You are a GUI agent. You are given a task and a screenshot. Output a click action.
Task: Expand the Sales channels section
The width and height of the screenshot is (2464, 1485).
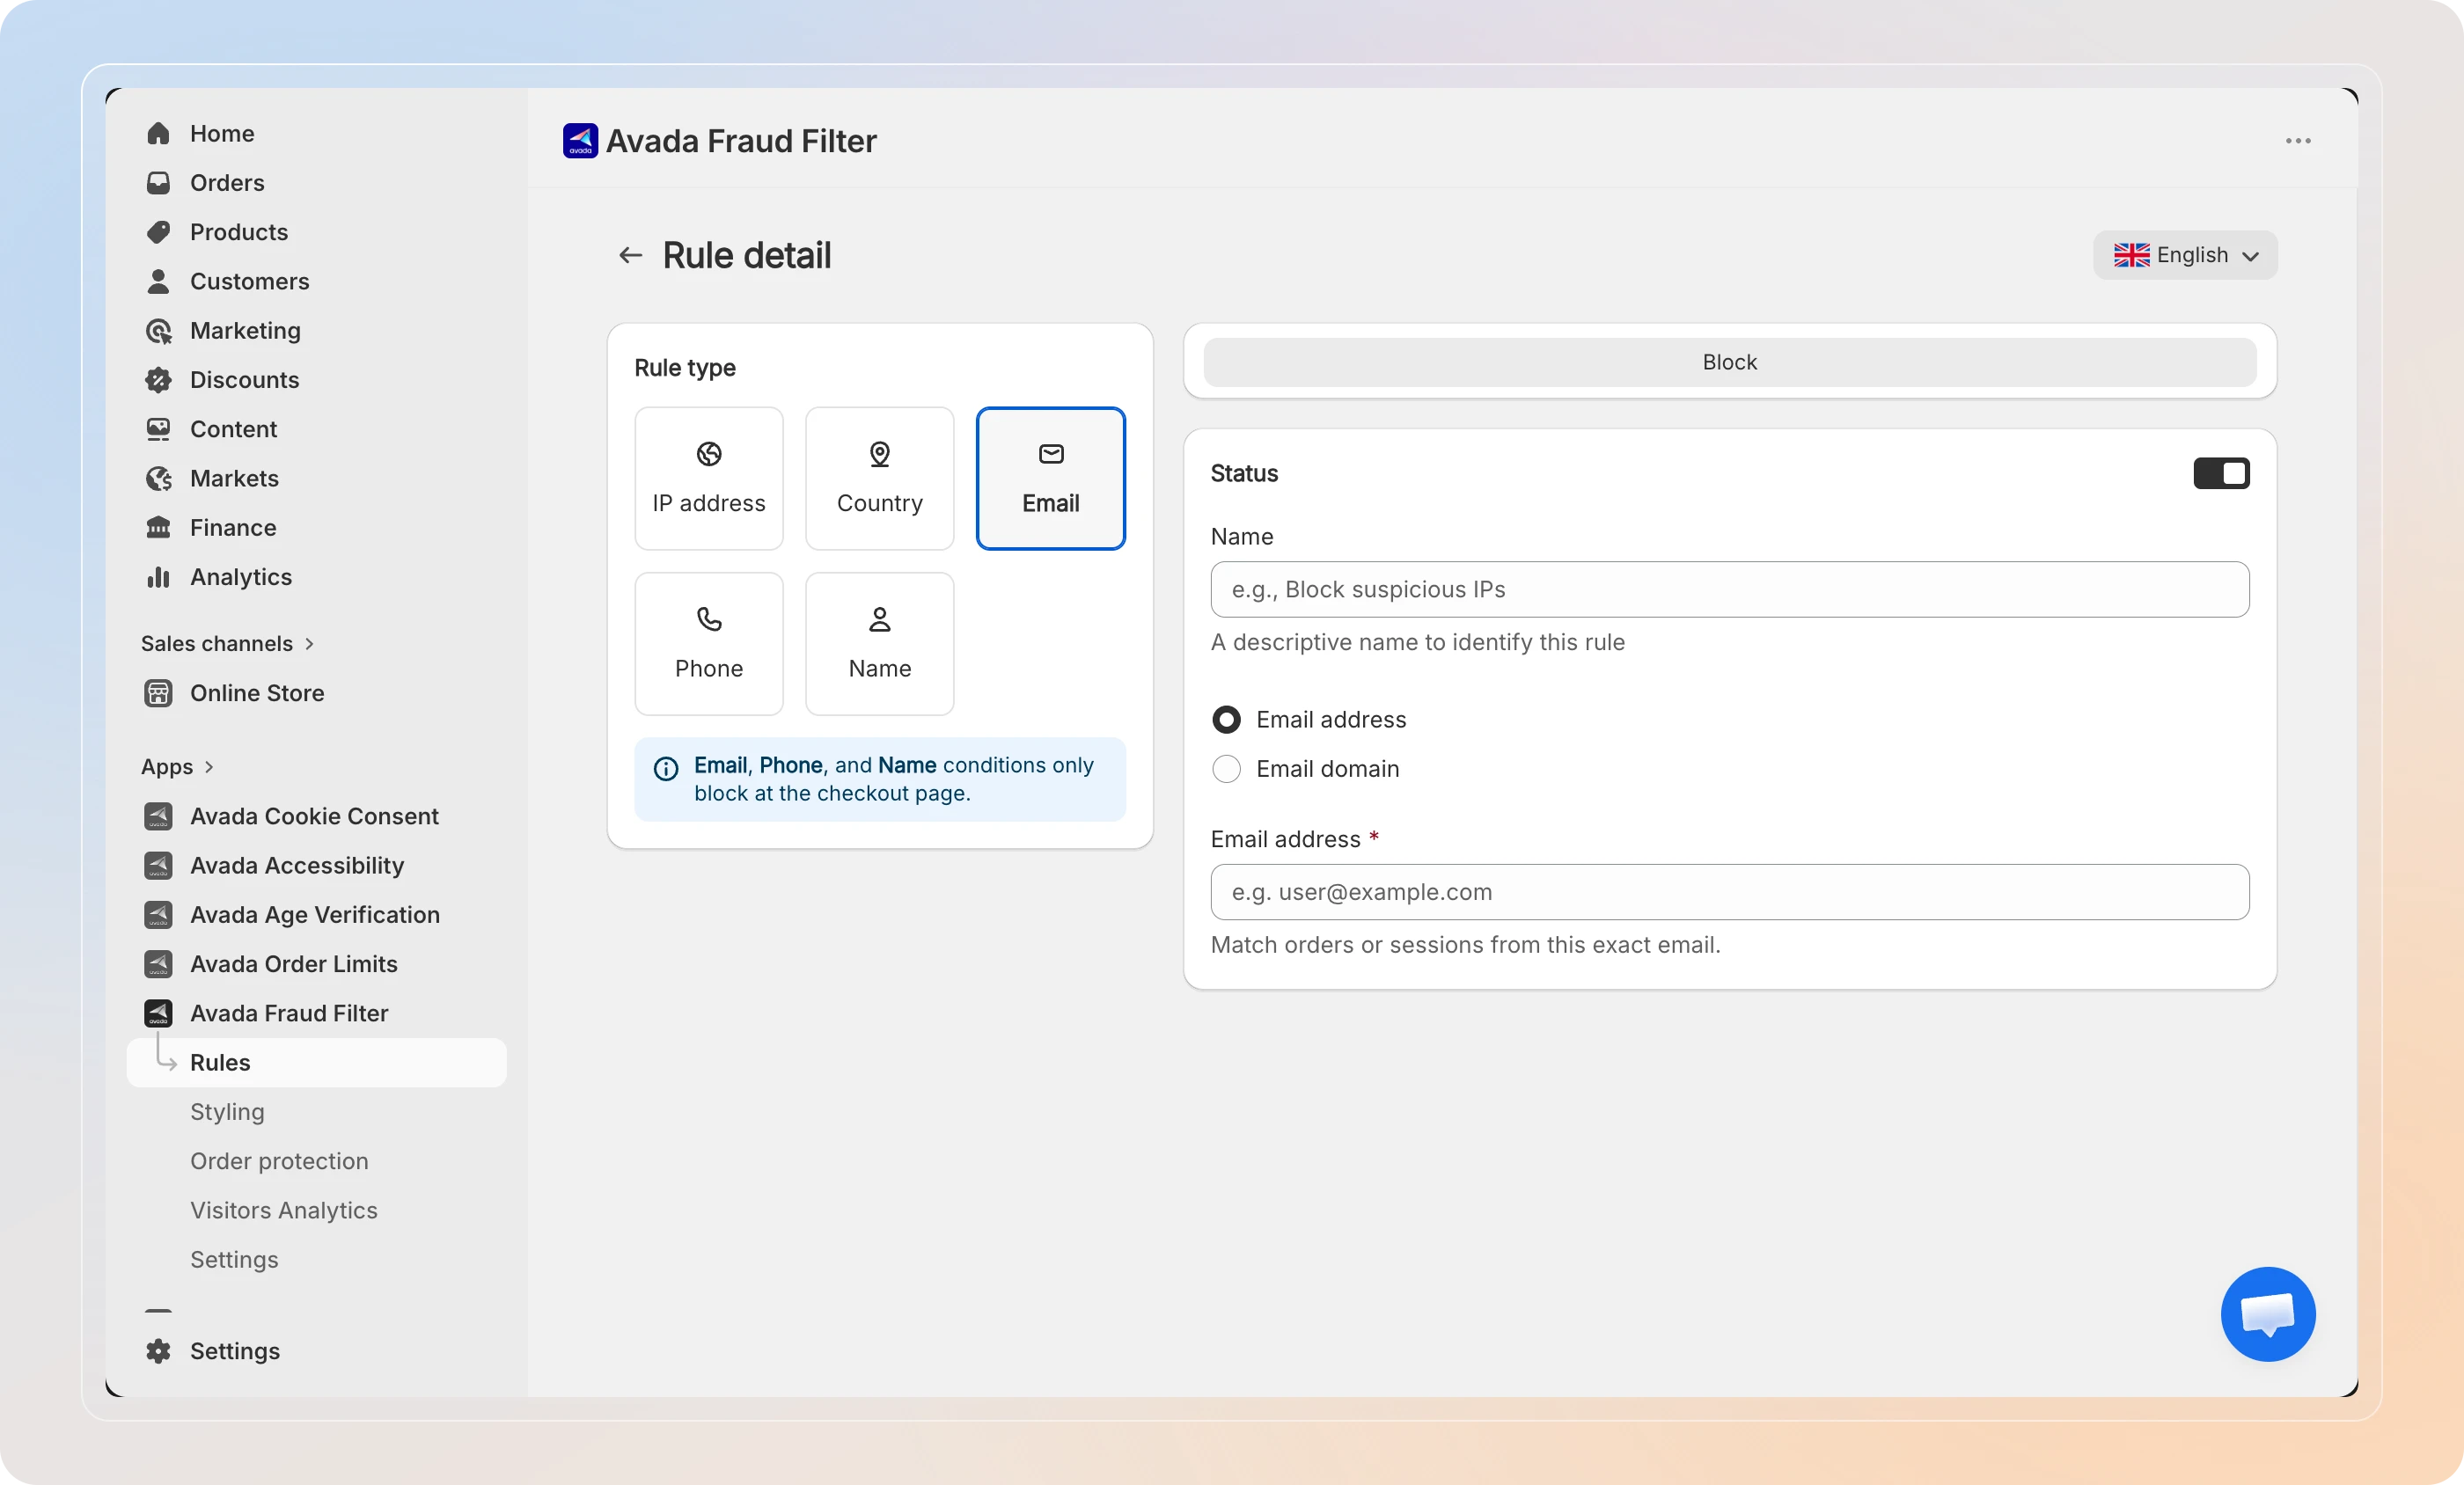pos(227,643)
